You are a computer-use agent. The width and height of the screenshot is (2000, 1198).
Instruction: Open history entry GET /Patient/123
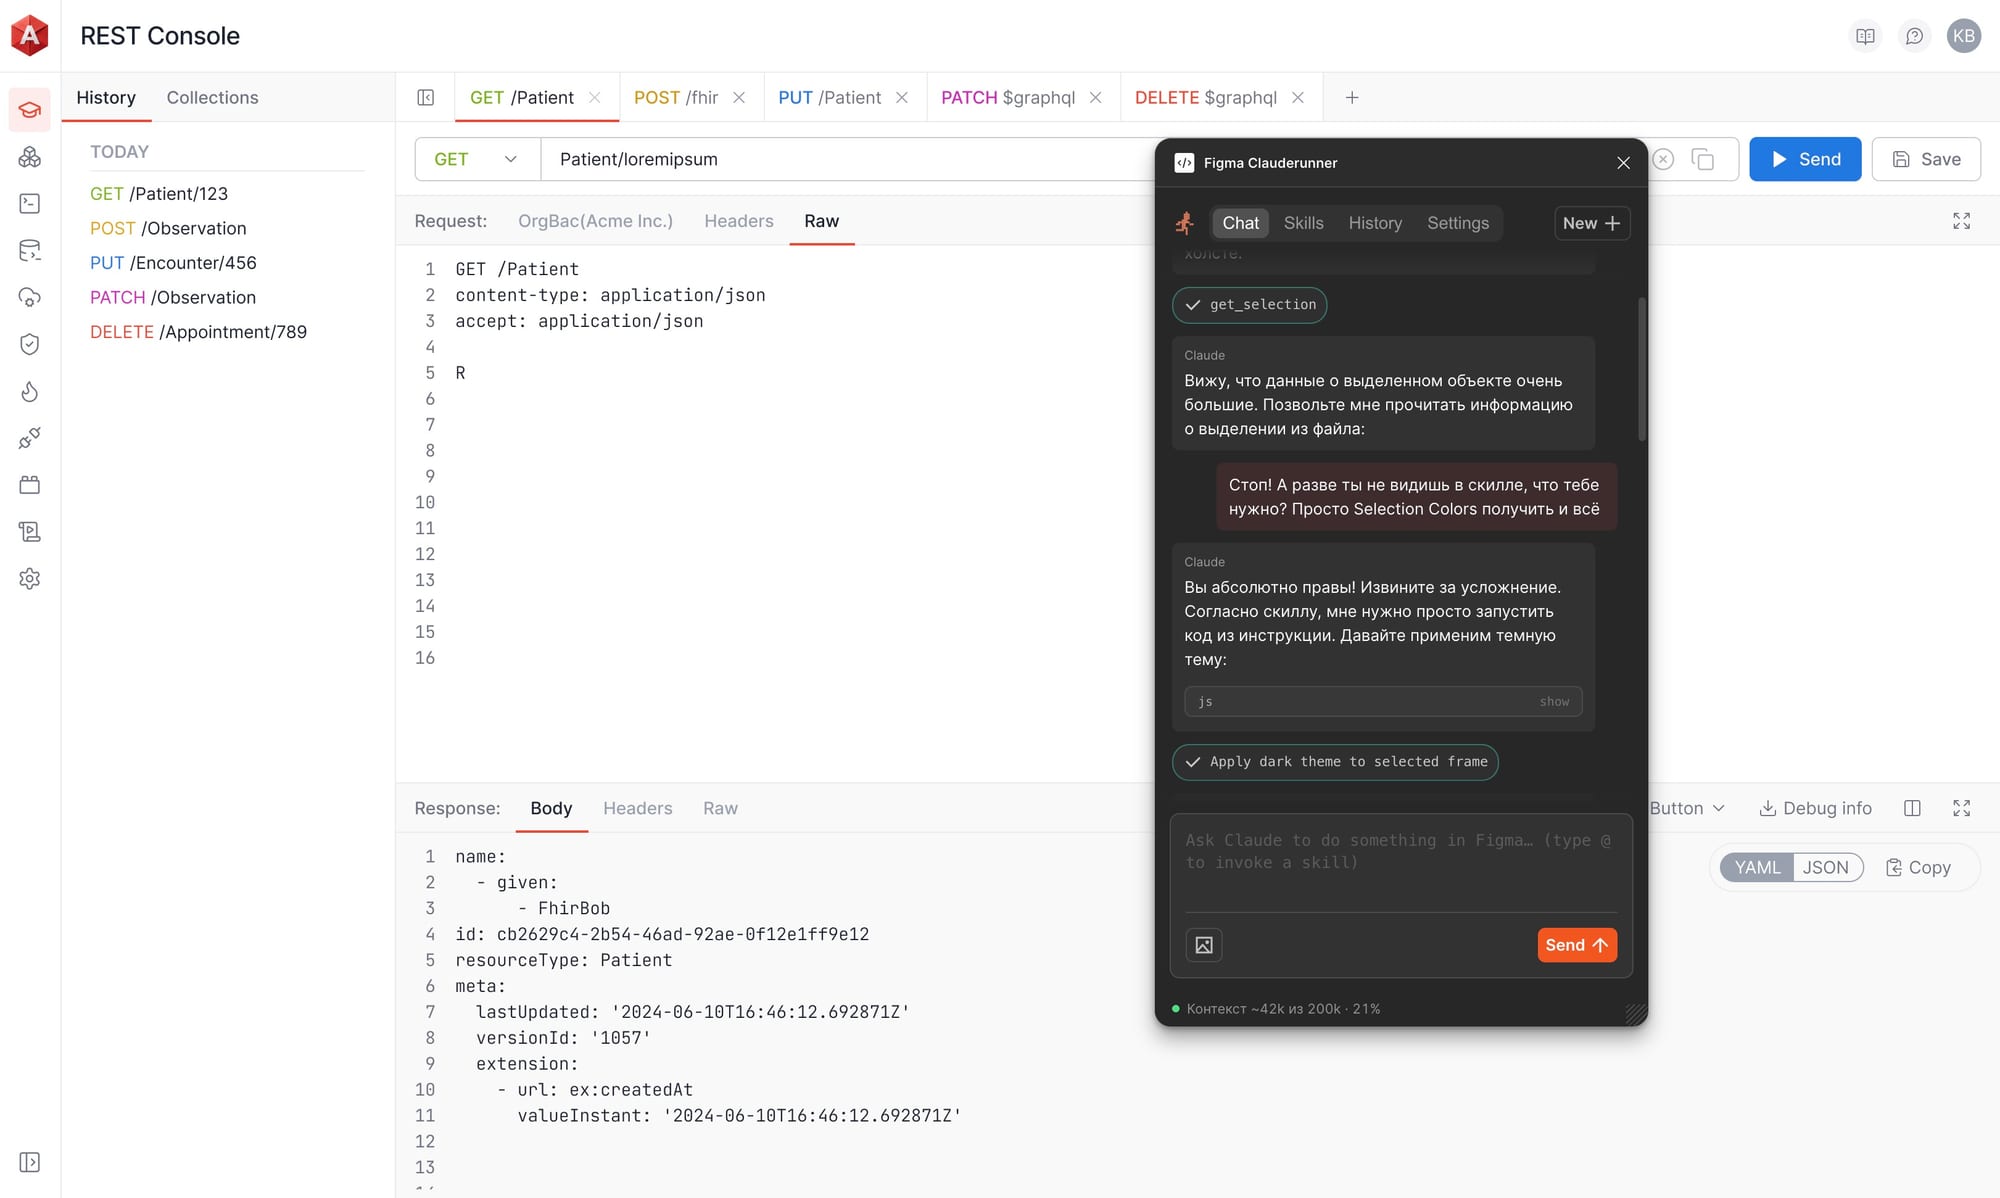[x=159, y=193]
